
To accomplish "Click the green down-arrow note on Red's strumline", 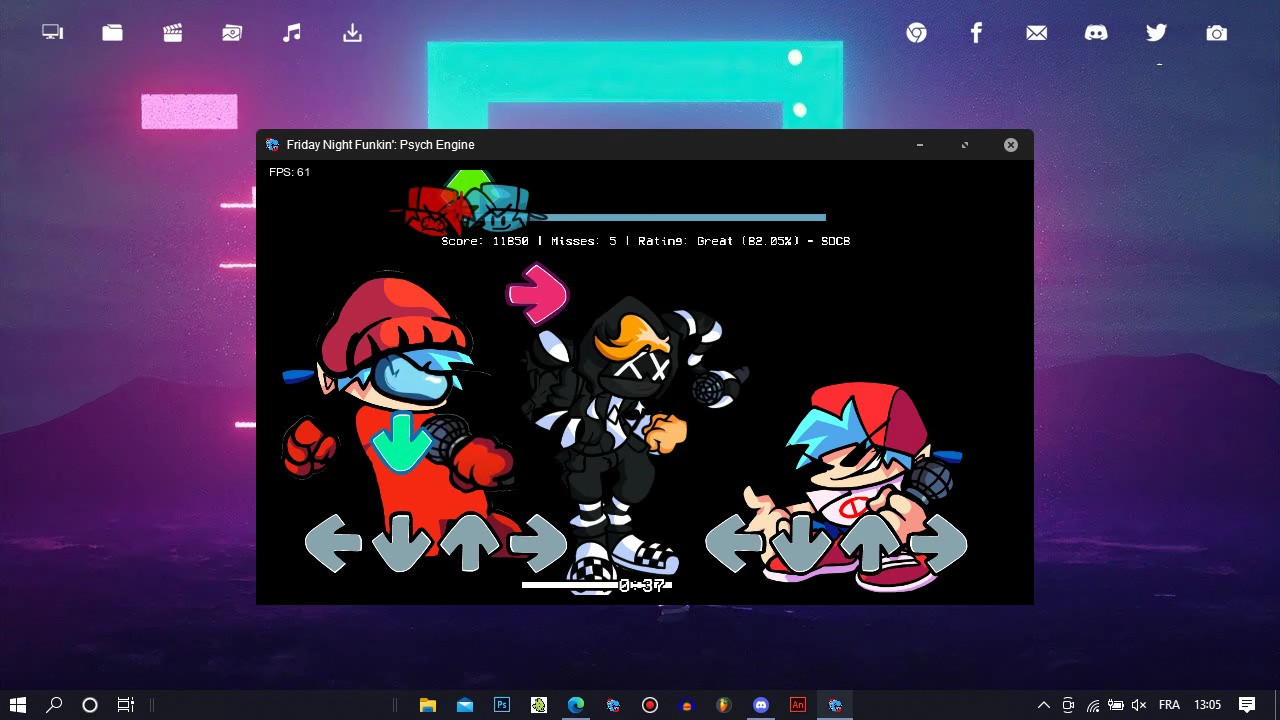I will coord(400,443).
